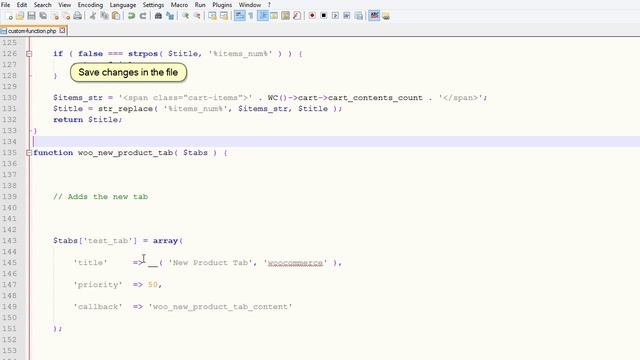Image resolution: width=640 pixels, height=360 pixels.
Task: Click the rightmost toolbar icon after ABC
Action: (x=386, y=16)
